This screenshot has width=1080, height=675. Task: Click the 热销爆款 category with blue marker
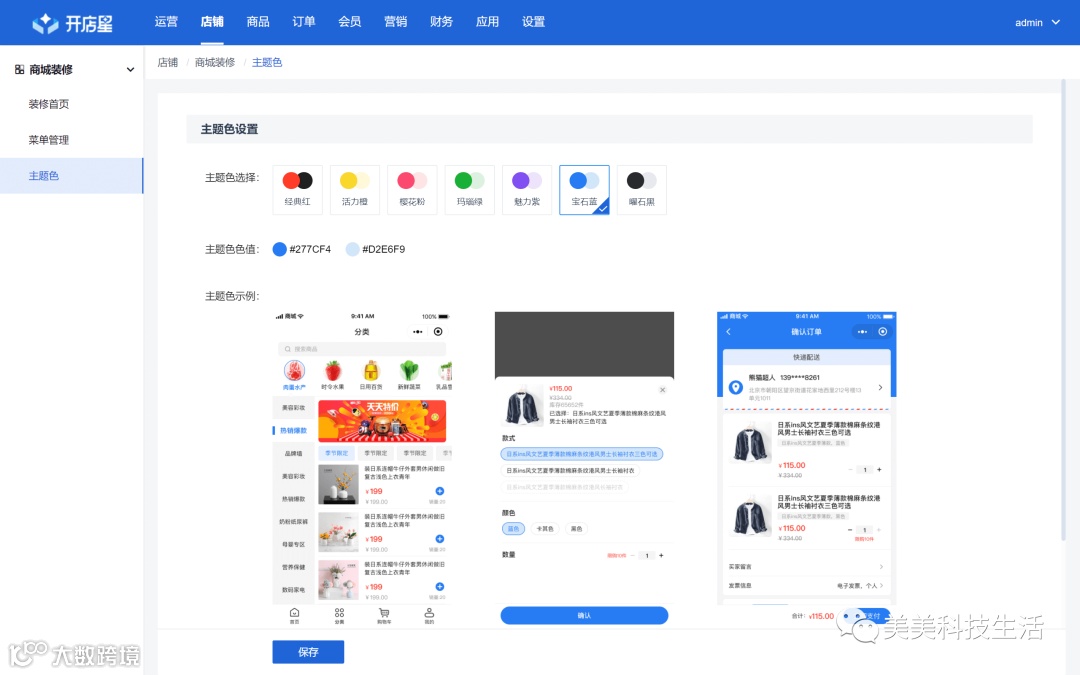[293, 430]
